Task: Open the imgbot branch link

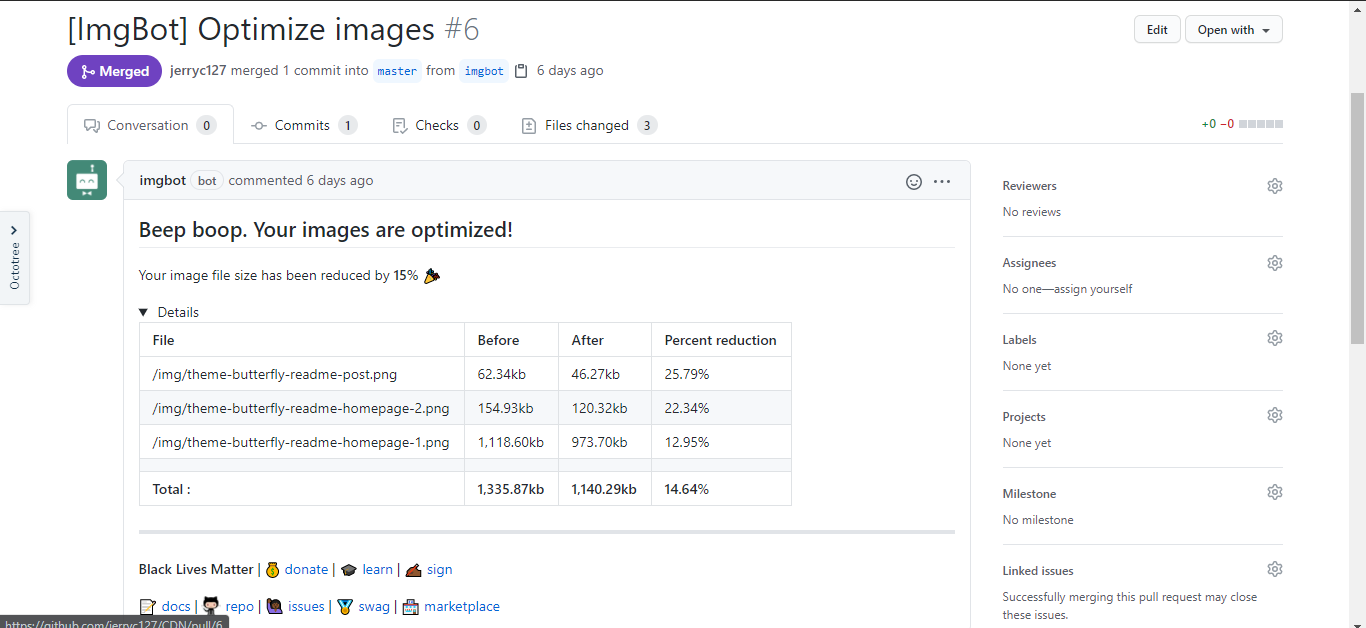Action: (x=484, y=71)
